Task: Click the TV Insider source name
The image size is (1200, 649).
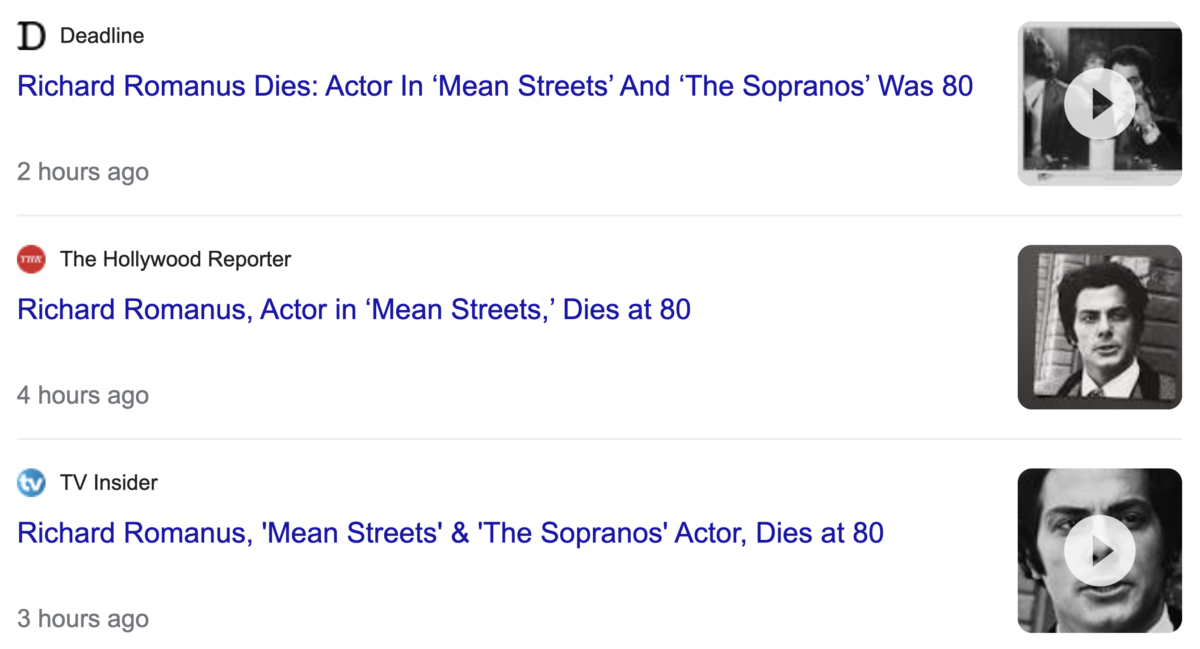Action: (x=109, y=483)
